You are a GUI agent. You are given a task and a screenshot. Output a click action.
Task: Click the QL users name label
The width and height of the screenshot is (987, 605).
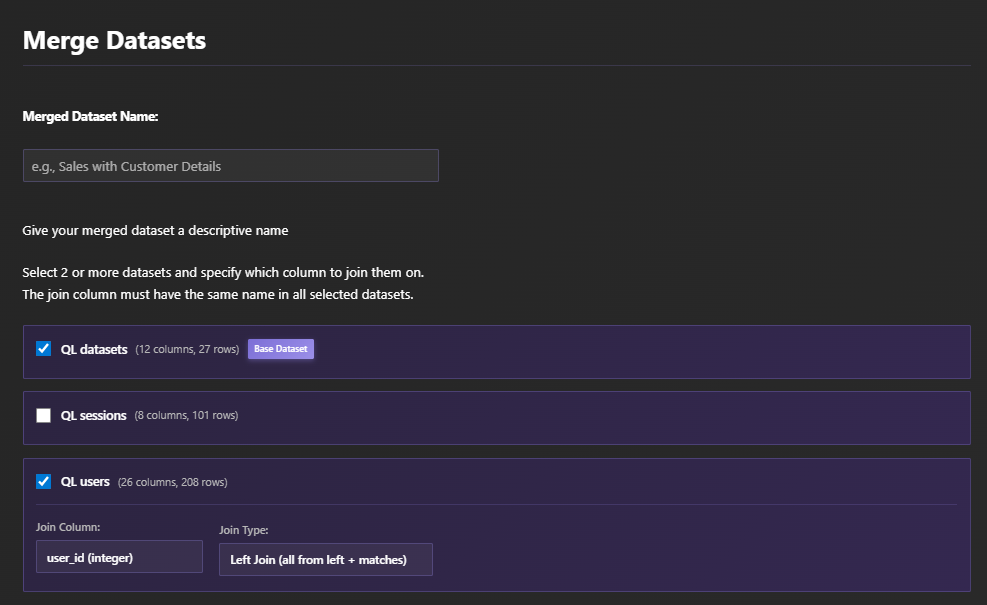click(x=85, y=482)
